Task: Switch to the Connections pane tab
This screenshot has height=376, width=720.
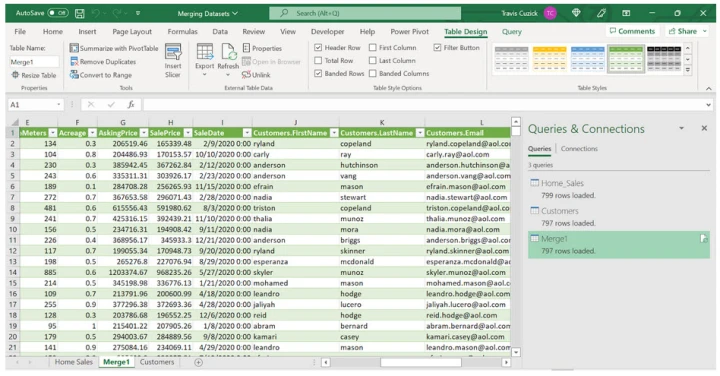Action: pos(579,149)
